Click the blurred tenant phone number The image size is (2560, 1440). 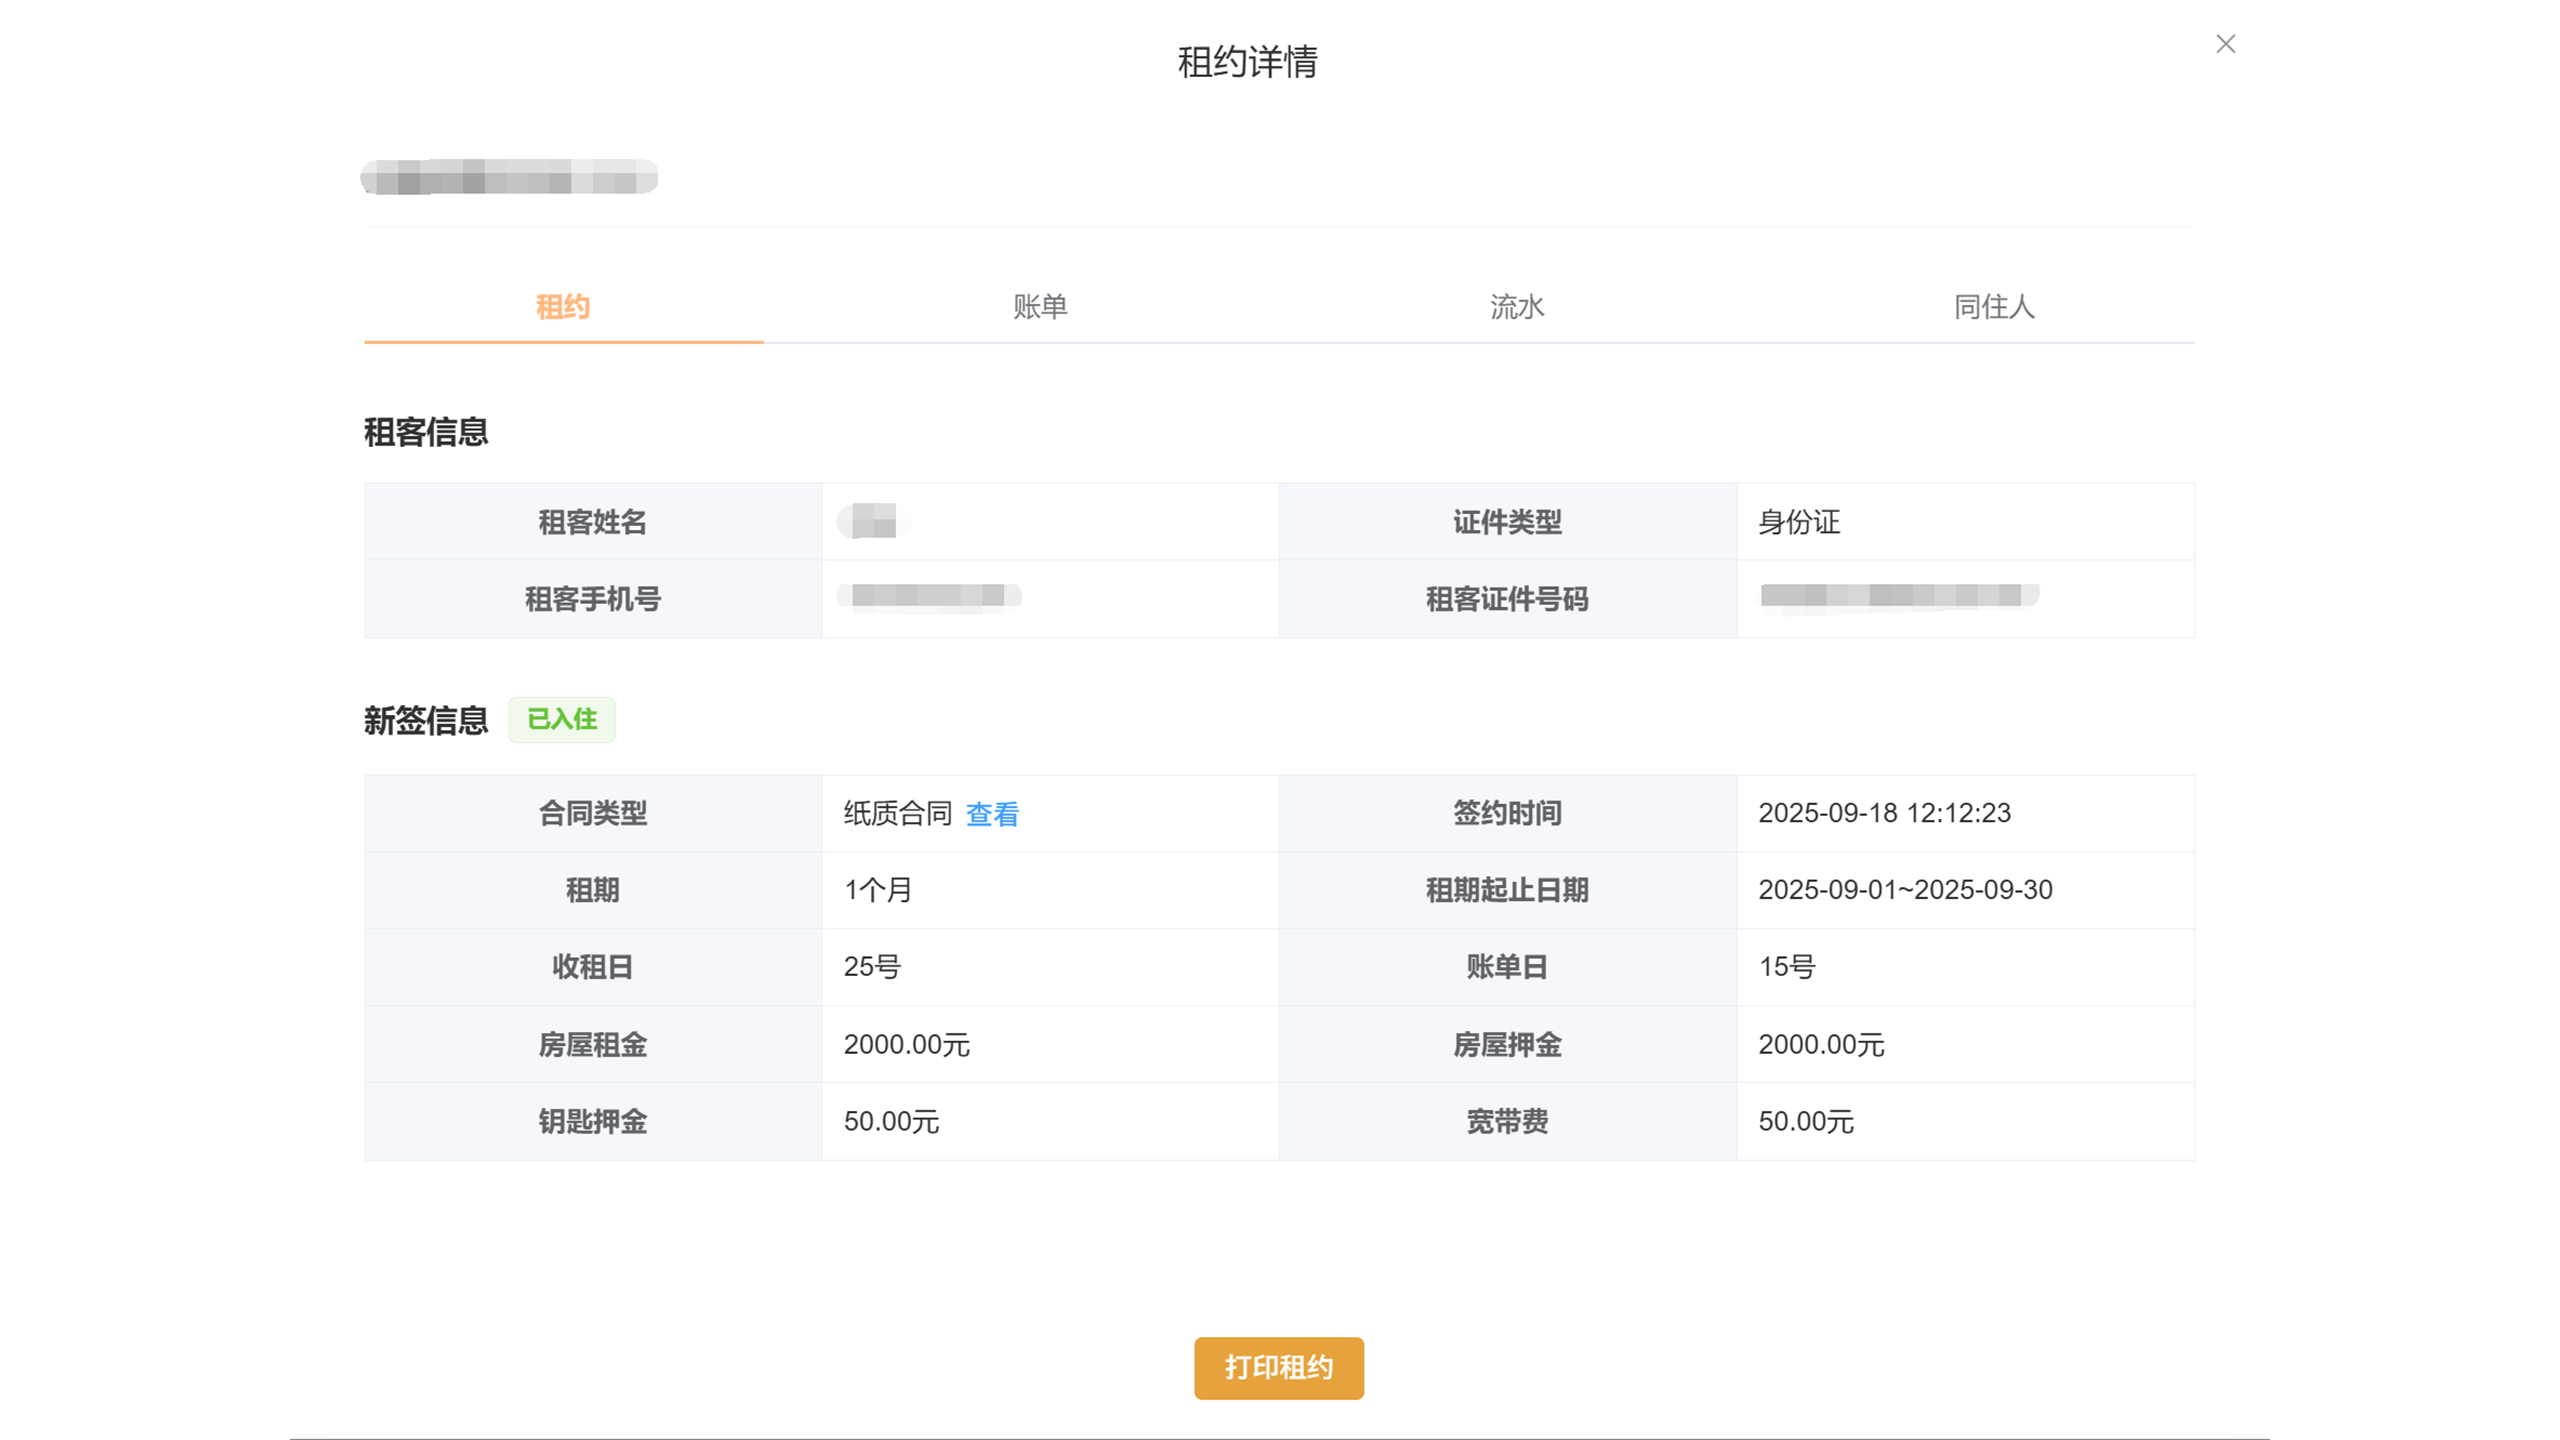tap(928, 597)
